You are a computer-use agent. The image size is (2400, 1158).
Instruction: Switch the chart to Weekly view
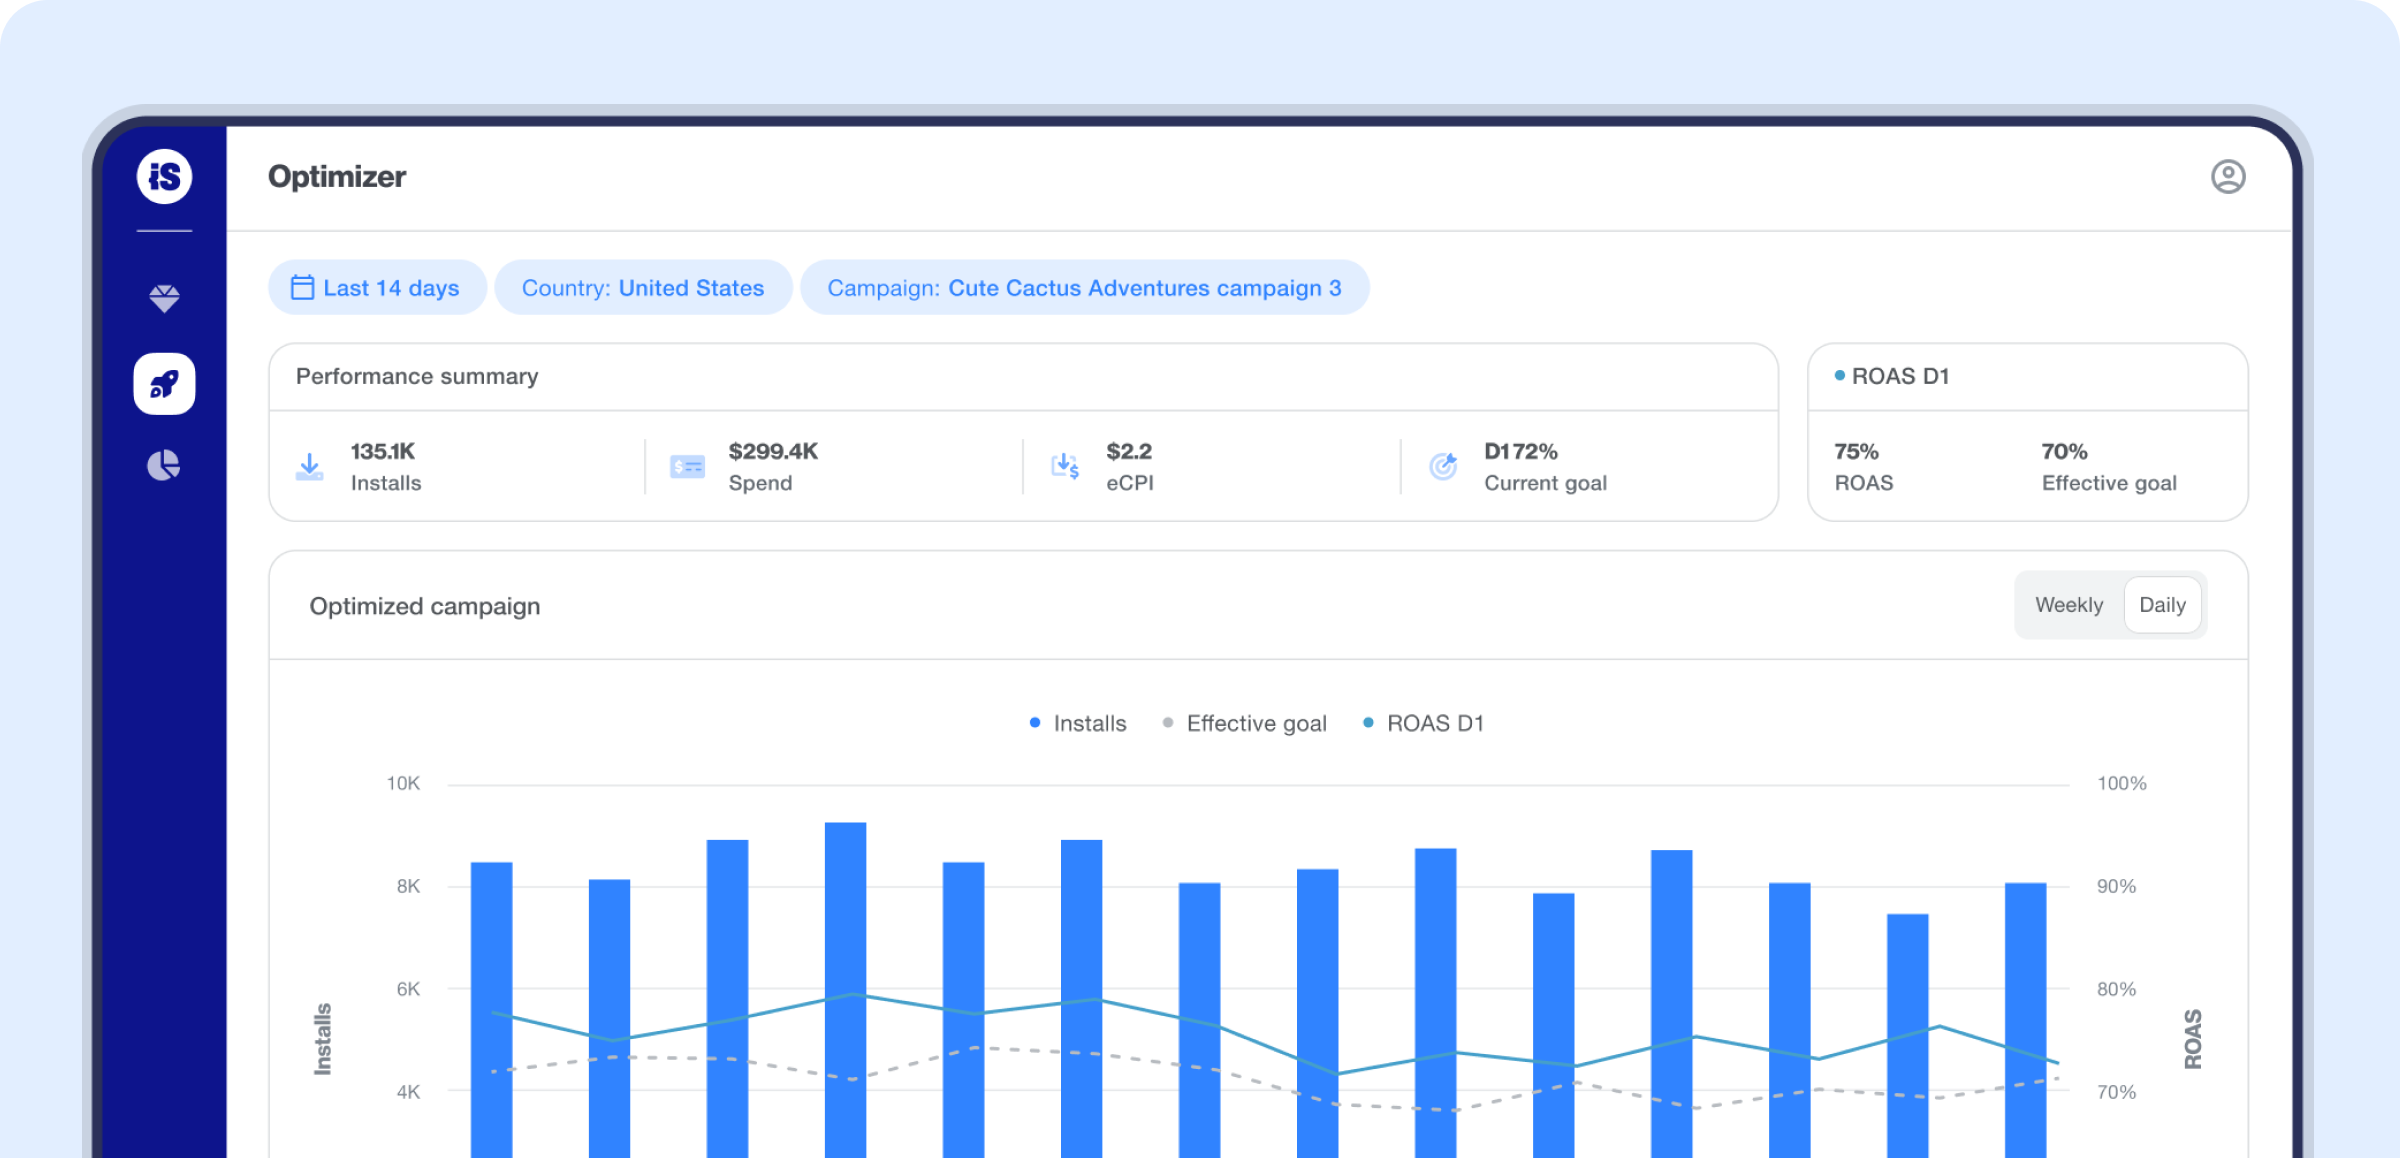pos(2069,605)
